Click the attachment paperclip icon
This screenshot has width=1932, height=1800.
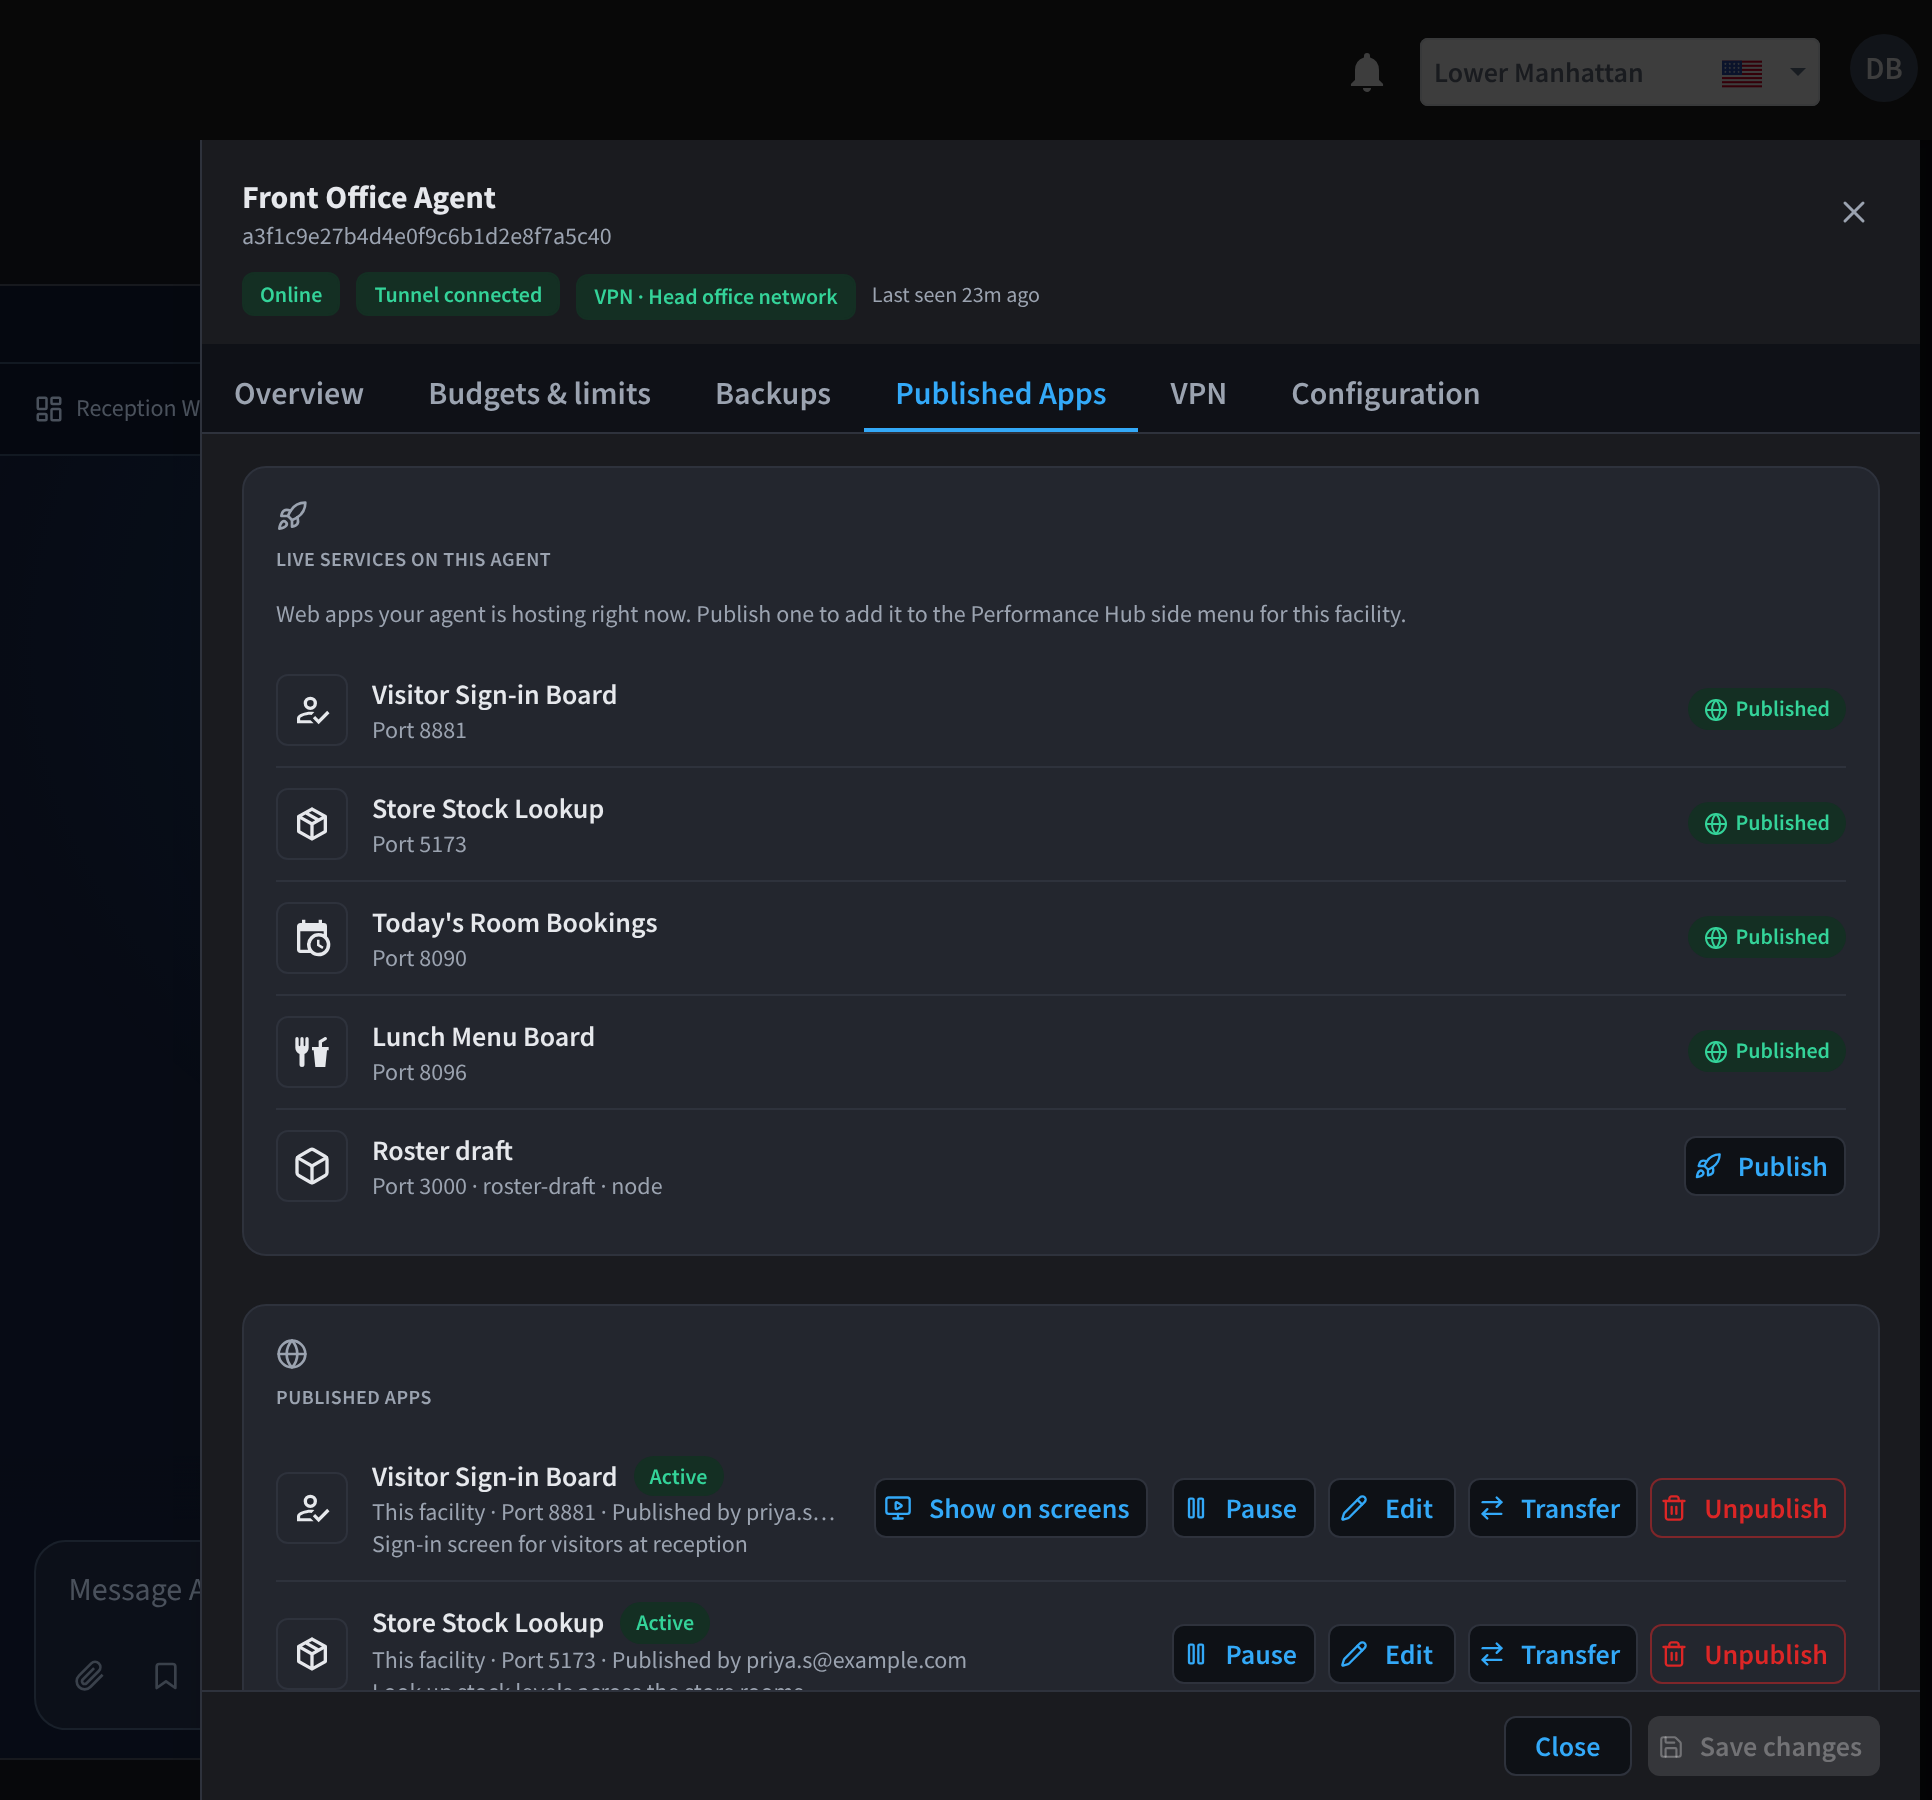(89, 1675)
